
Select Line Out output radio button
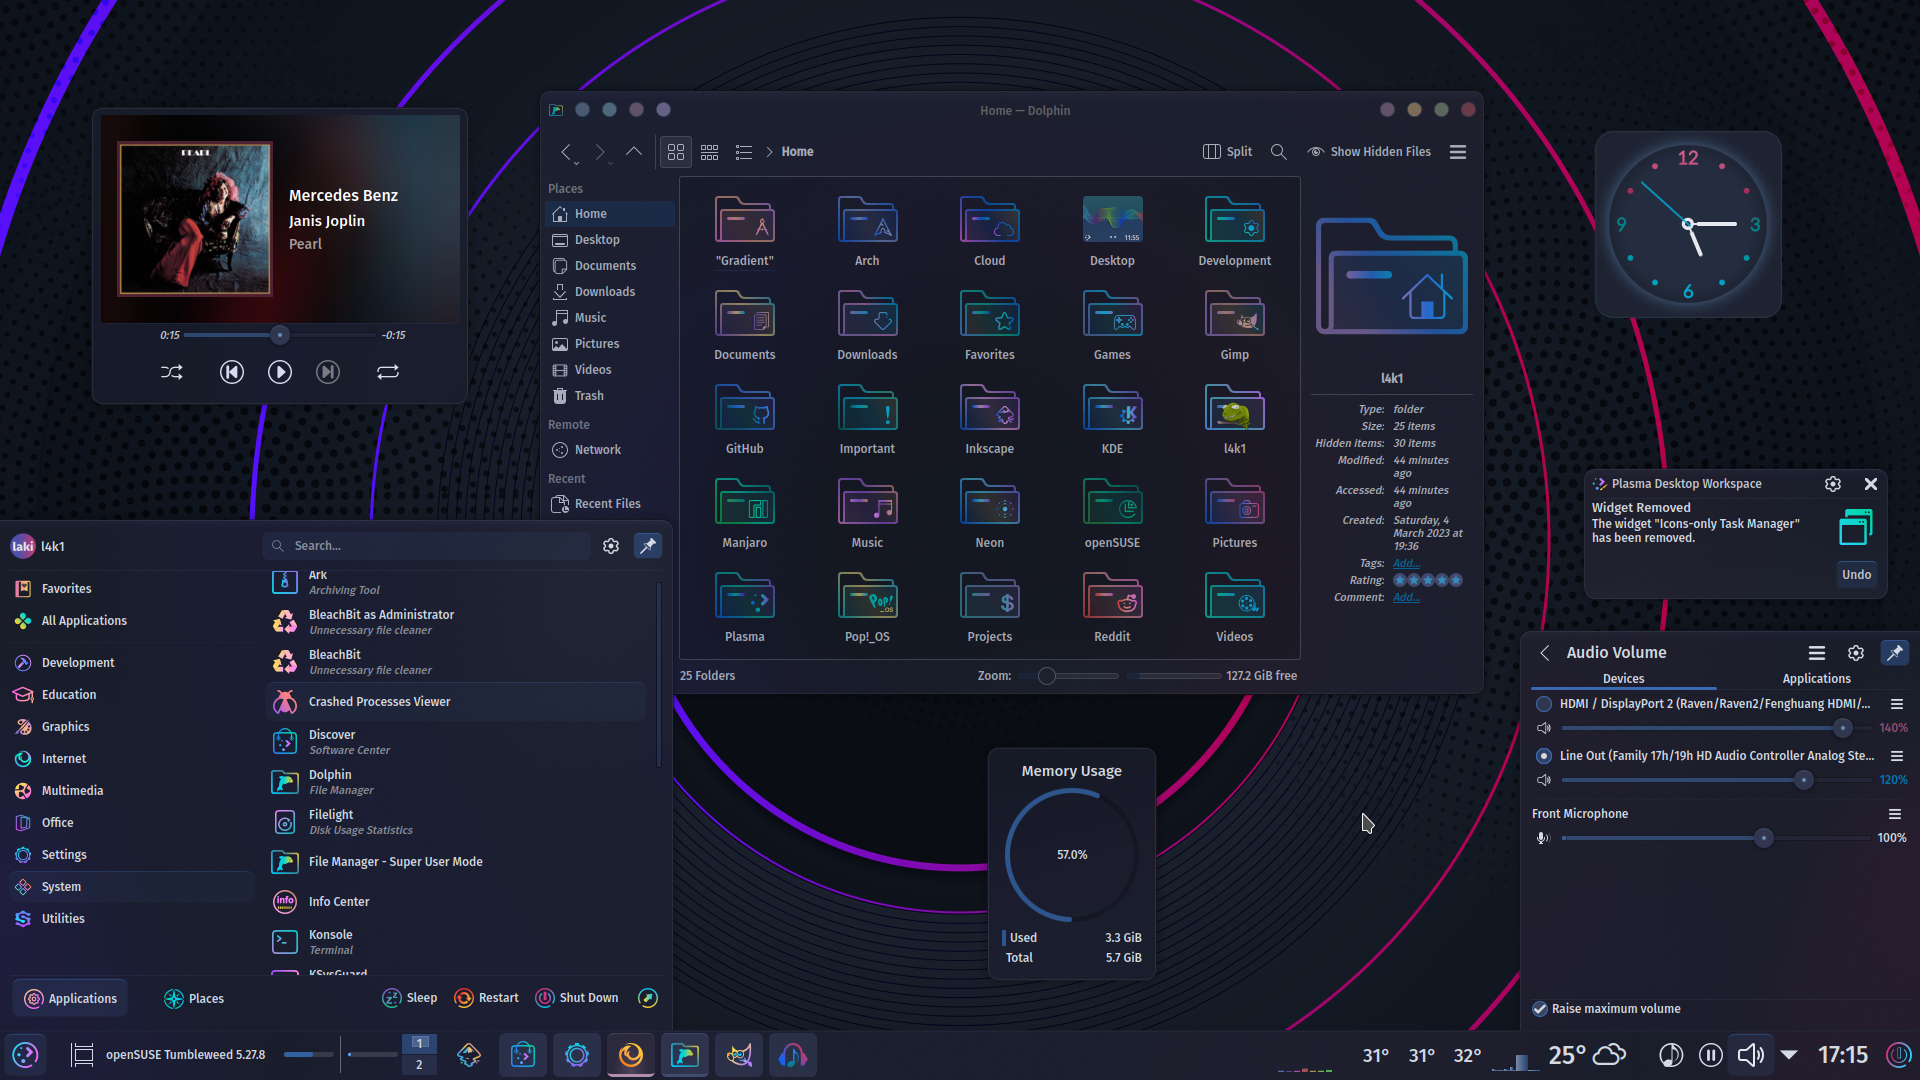[x=1544, y=756]
